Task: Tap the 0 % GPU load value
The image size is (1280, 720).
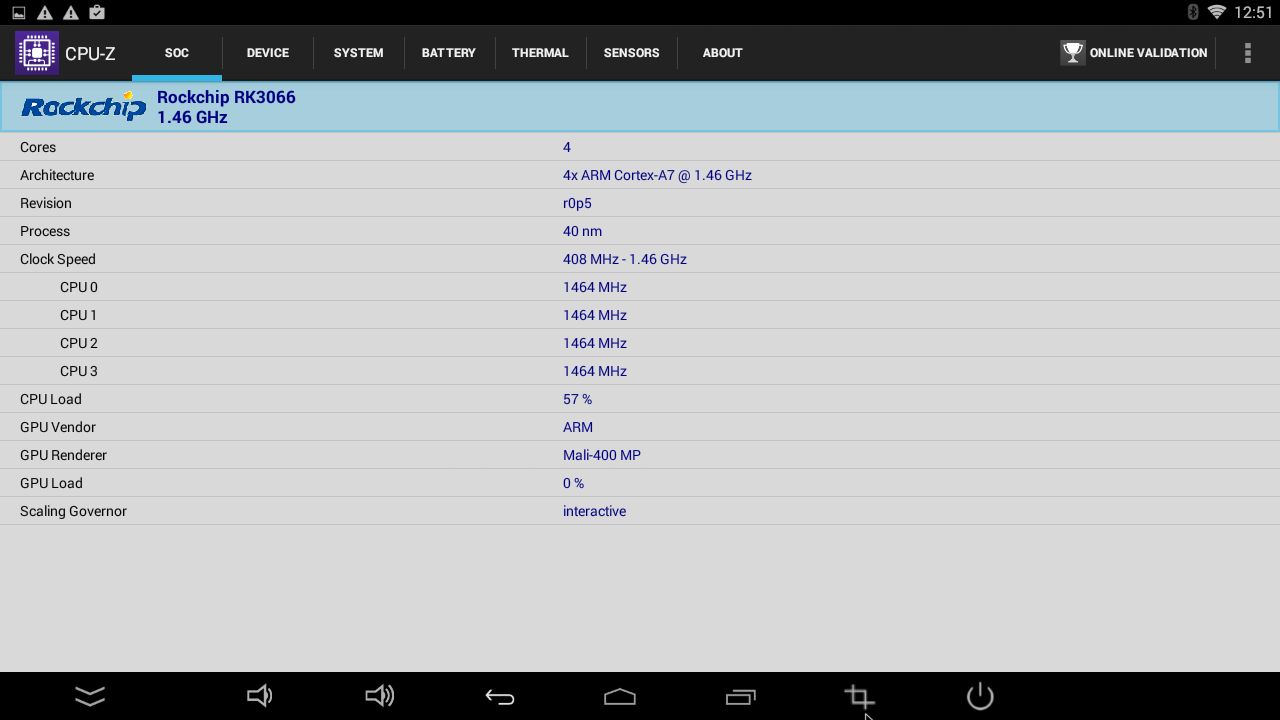Action: [x=573, y=483]
